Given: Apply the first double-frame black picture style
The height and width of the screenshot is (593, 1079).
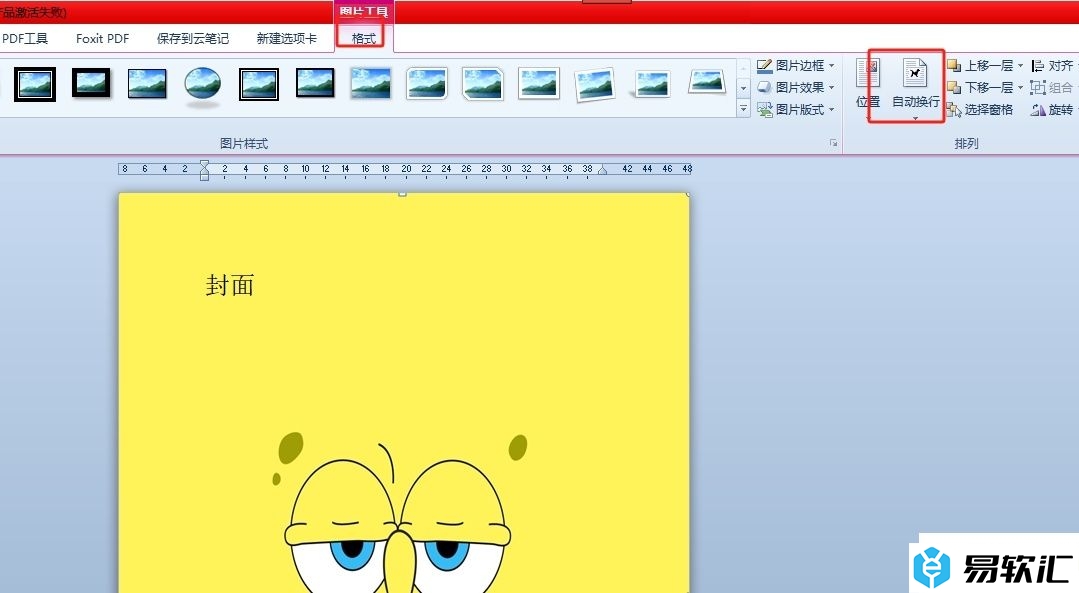Looking at the screenshot, I should (35, 85).
